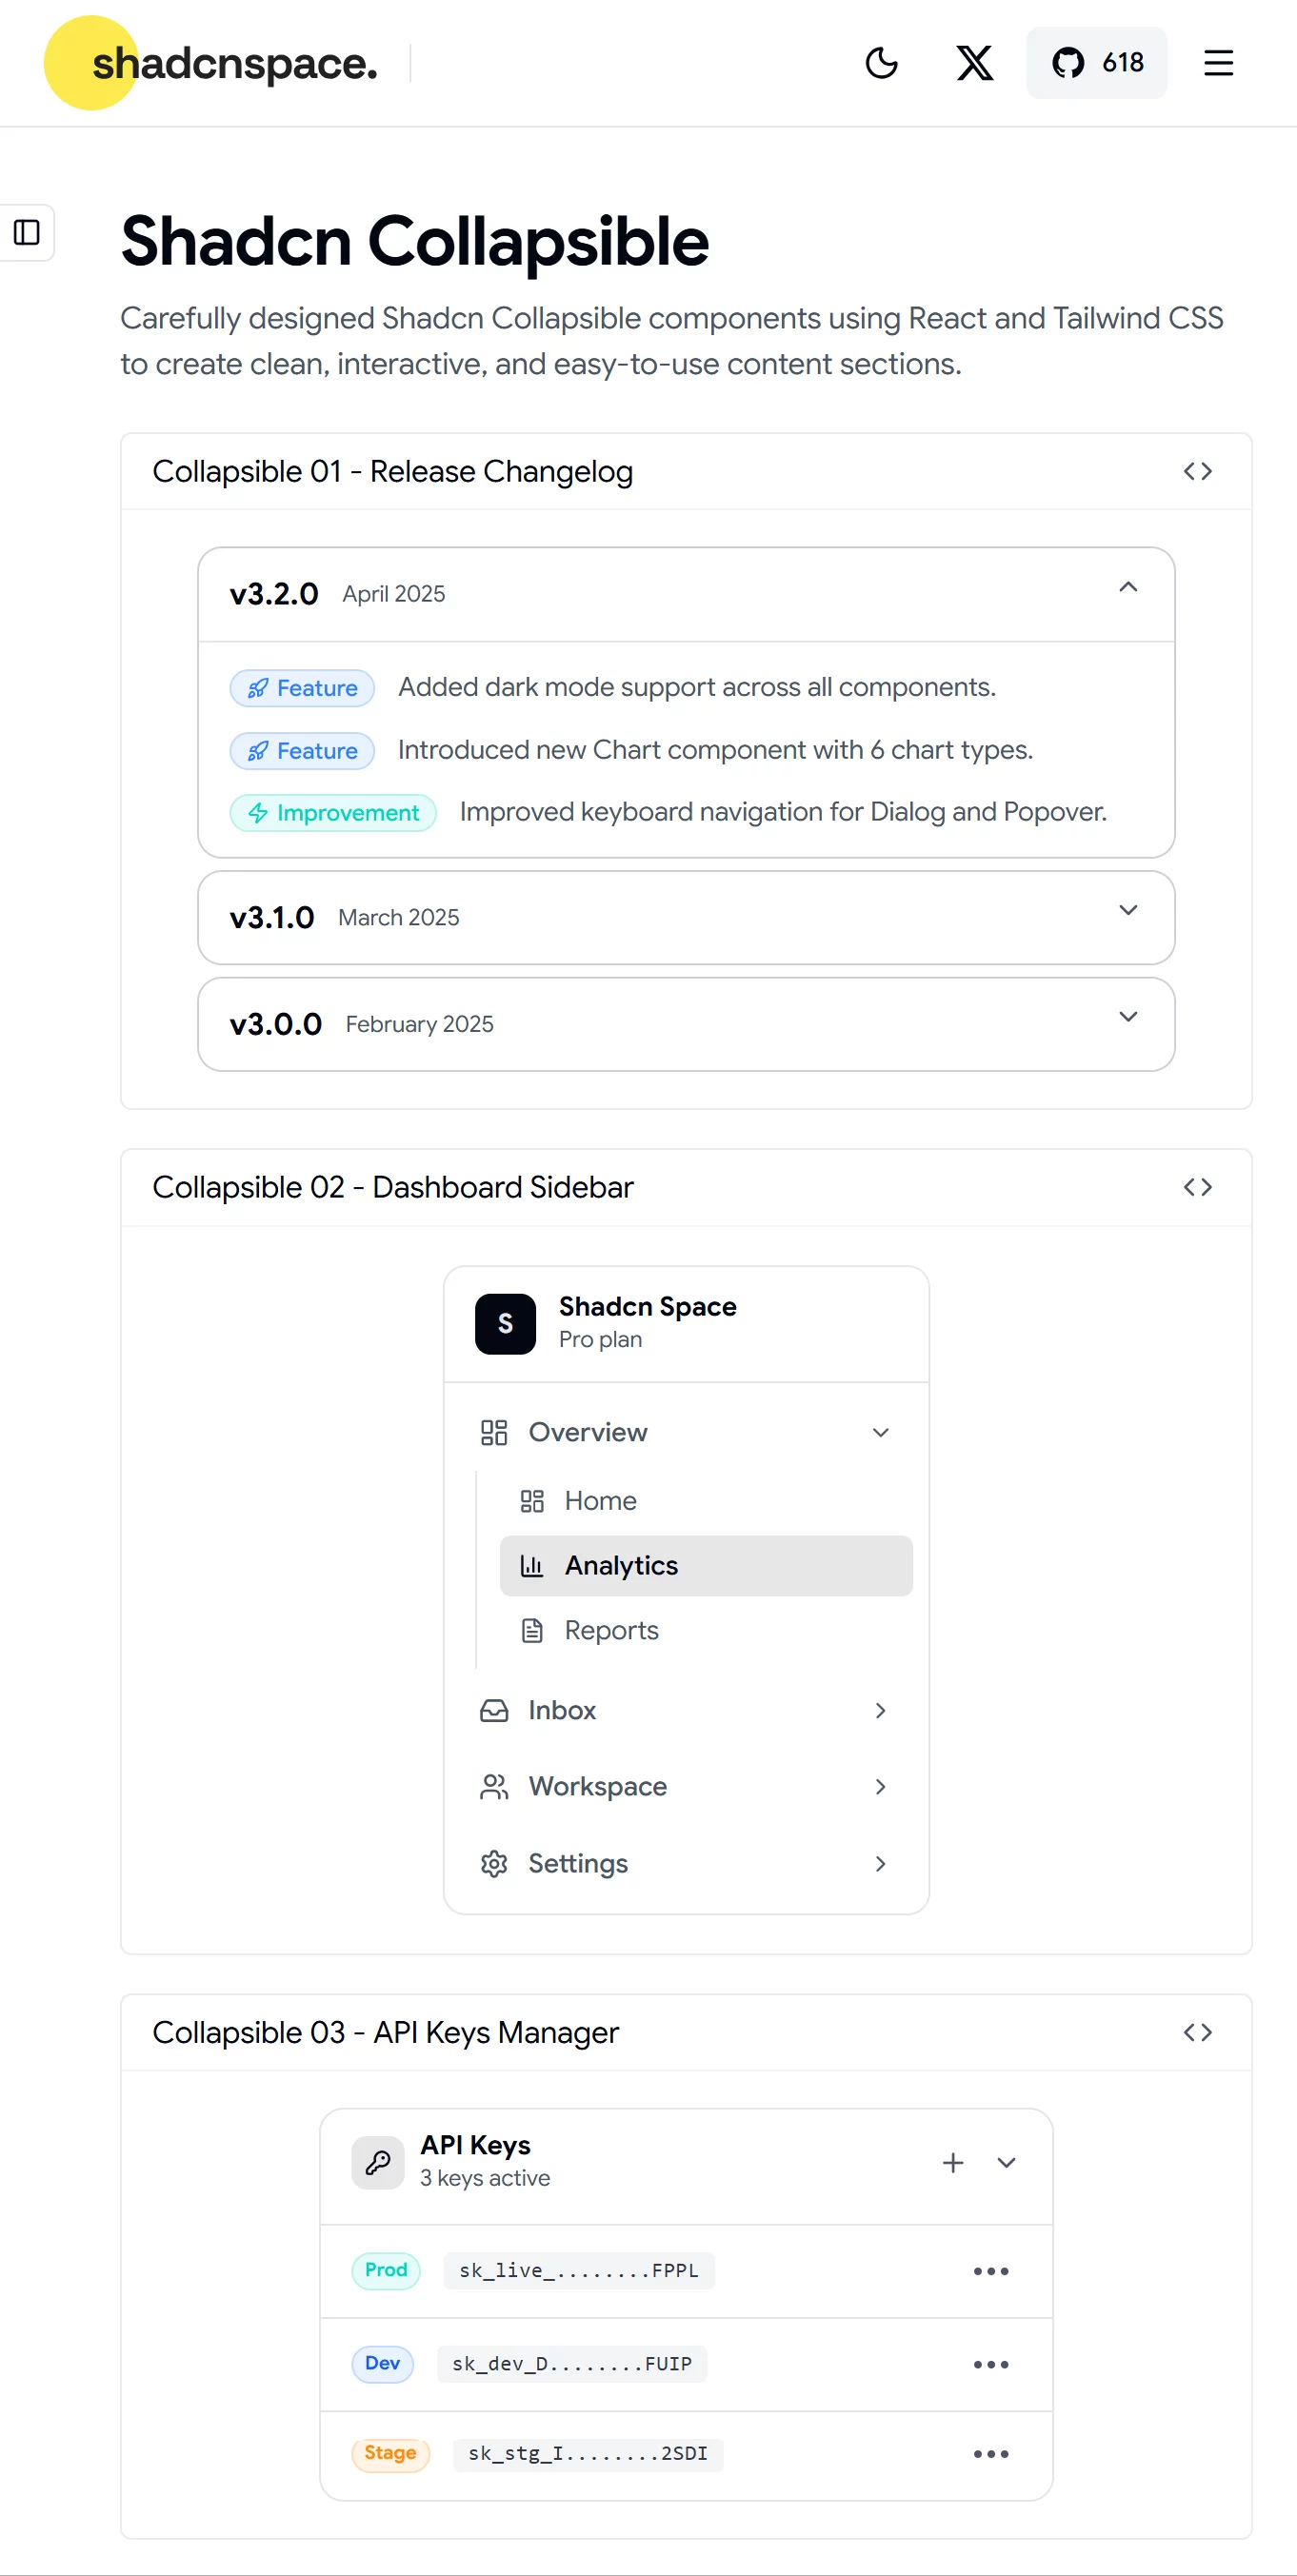Viewport: 1297px width, 2576px height.
Task: Select Analytics in the dashboard sidebar
Action: pyautogui.click(x=706, y=1565)
